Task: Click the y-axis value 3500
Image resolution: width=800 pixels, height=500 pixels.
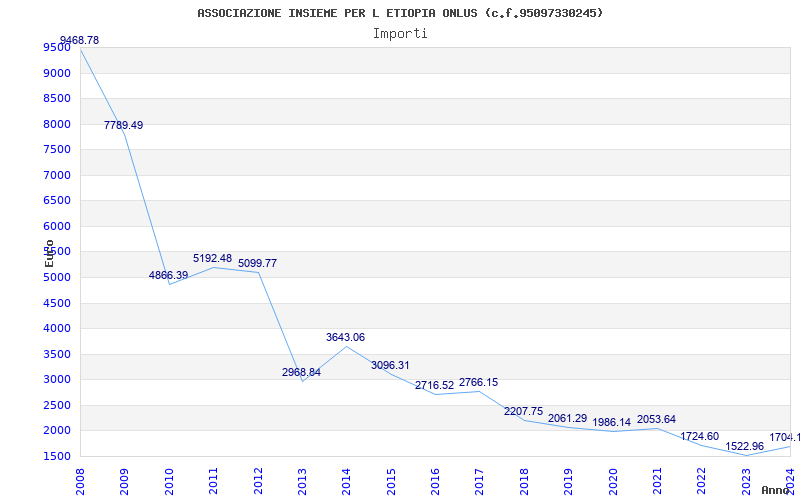Action: (57, 355)
